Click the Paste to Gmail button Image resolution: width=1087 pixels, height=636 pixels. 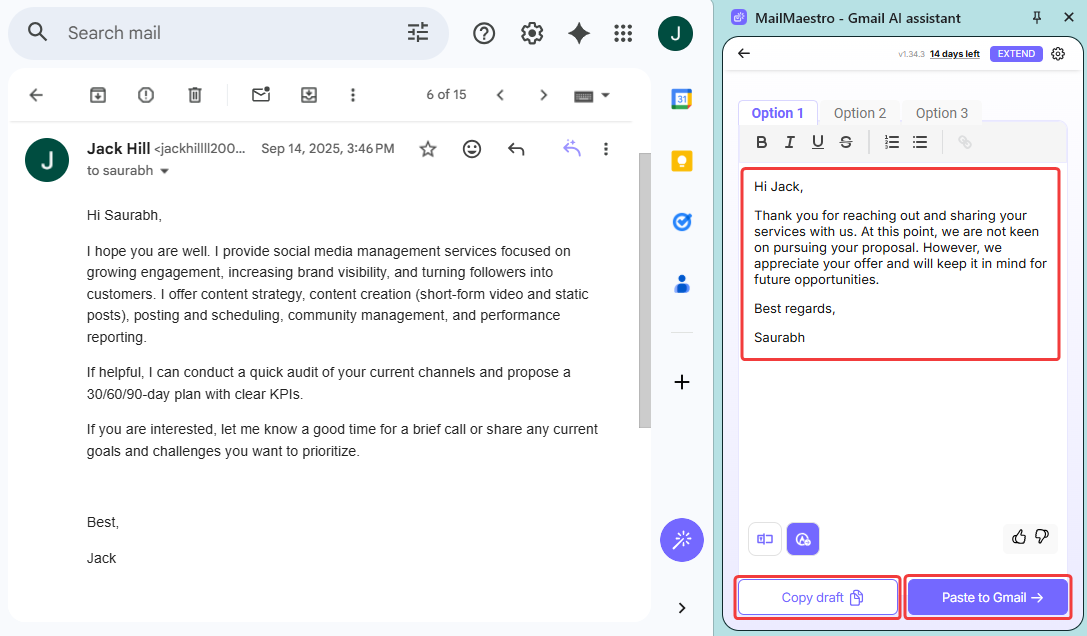(988, 597)
